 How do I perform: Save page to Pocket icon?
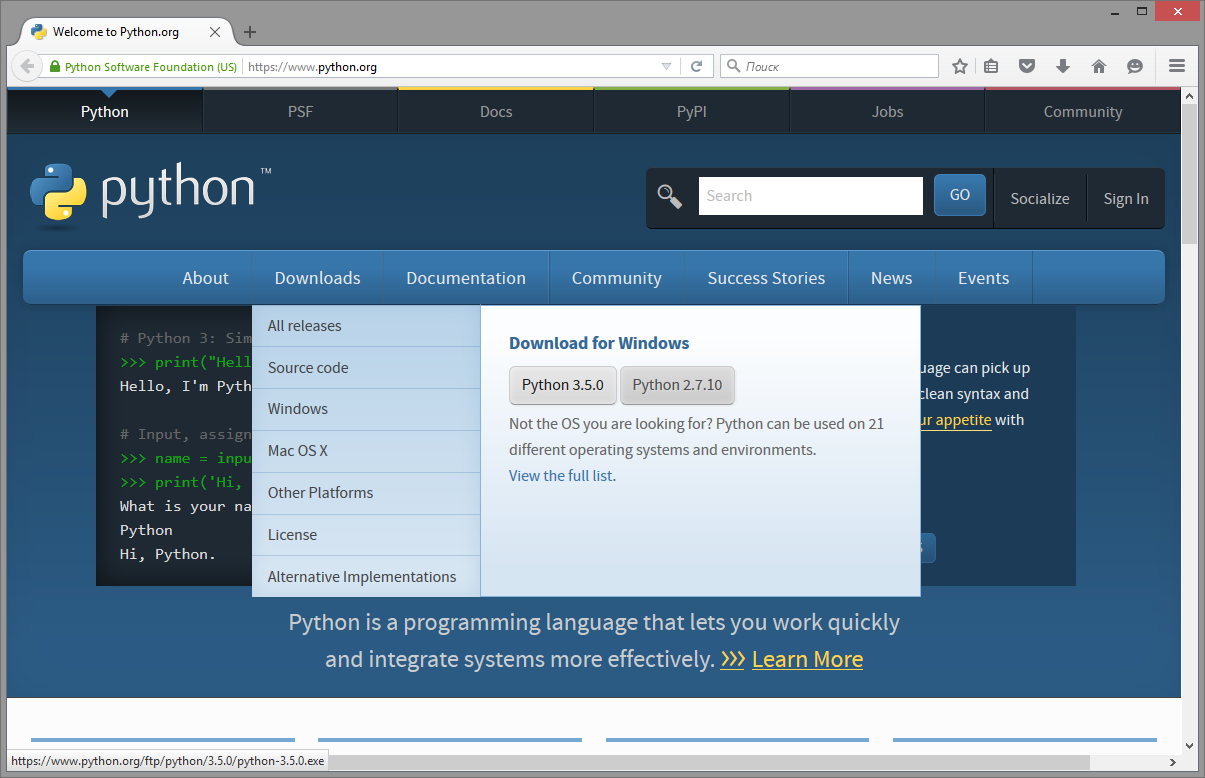[x=1027, y=66]
